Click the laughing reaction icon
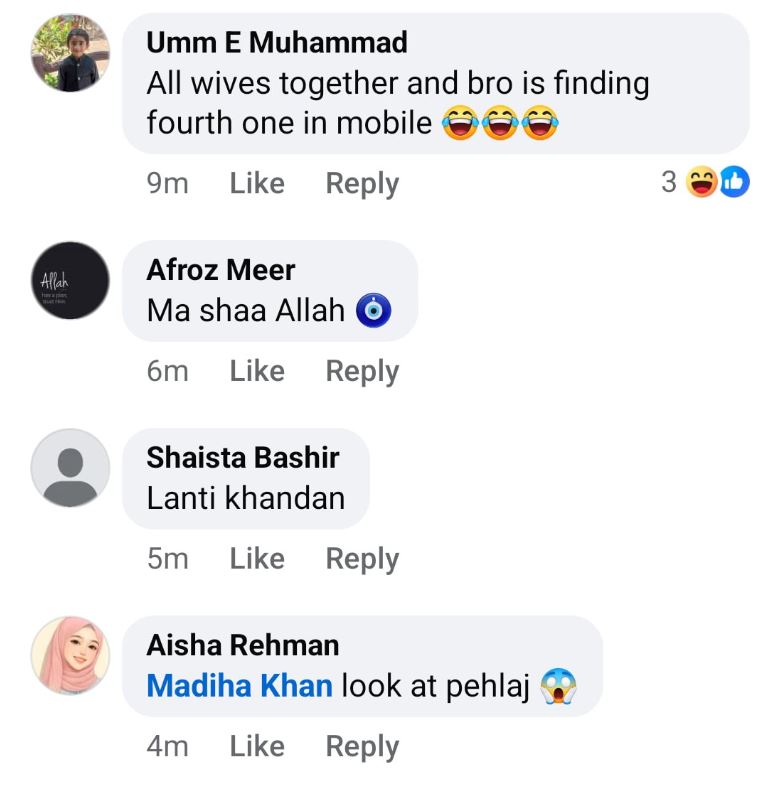The width and height of the screenshot is (777, 796). click(x=703, y=182)
